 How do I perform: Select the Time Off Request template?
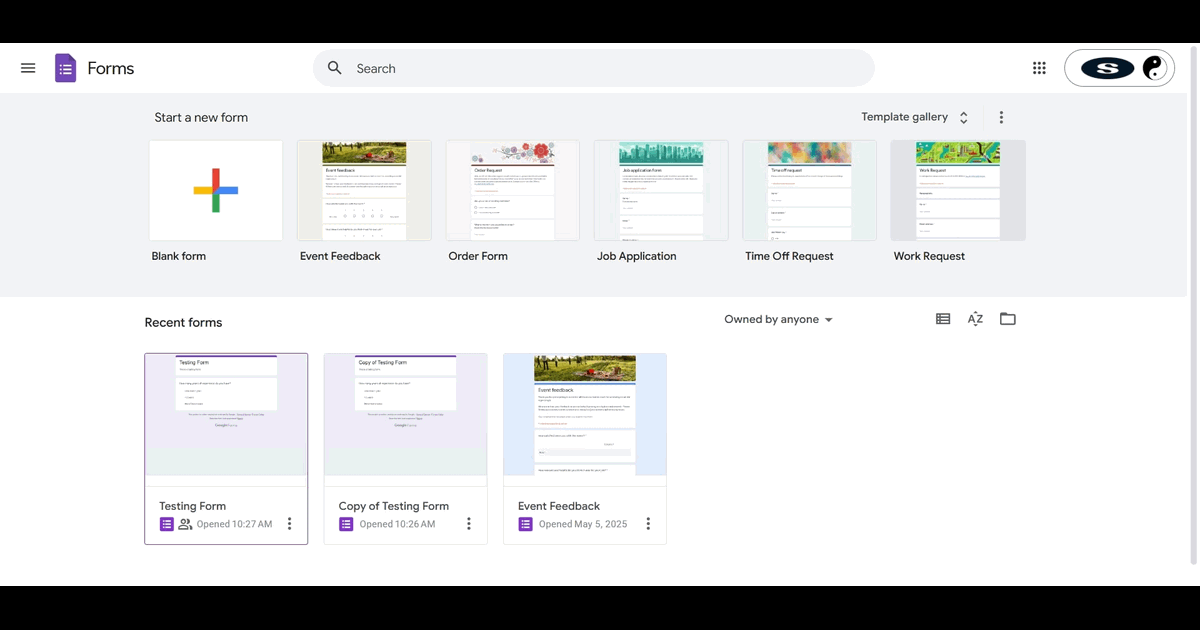point(809,190)
